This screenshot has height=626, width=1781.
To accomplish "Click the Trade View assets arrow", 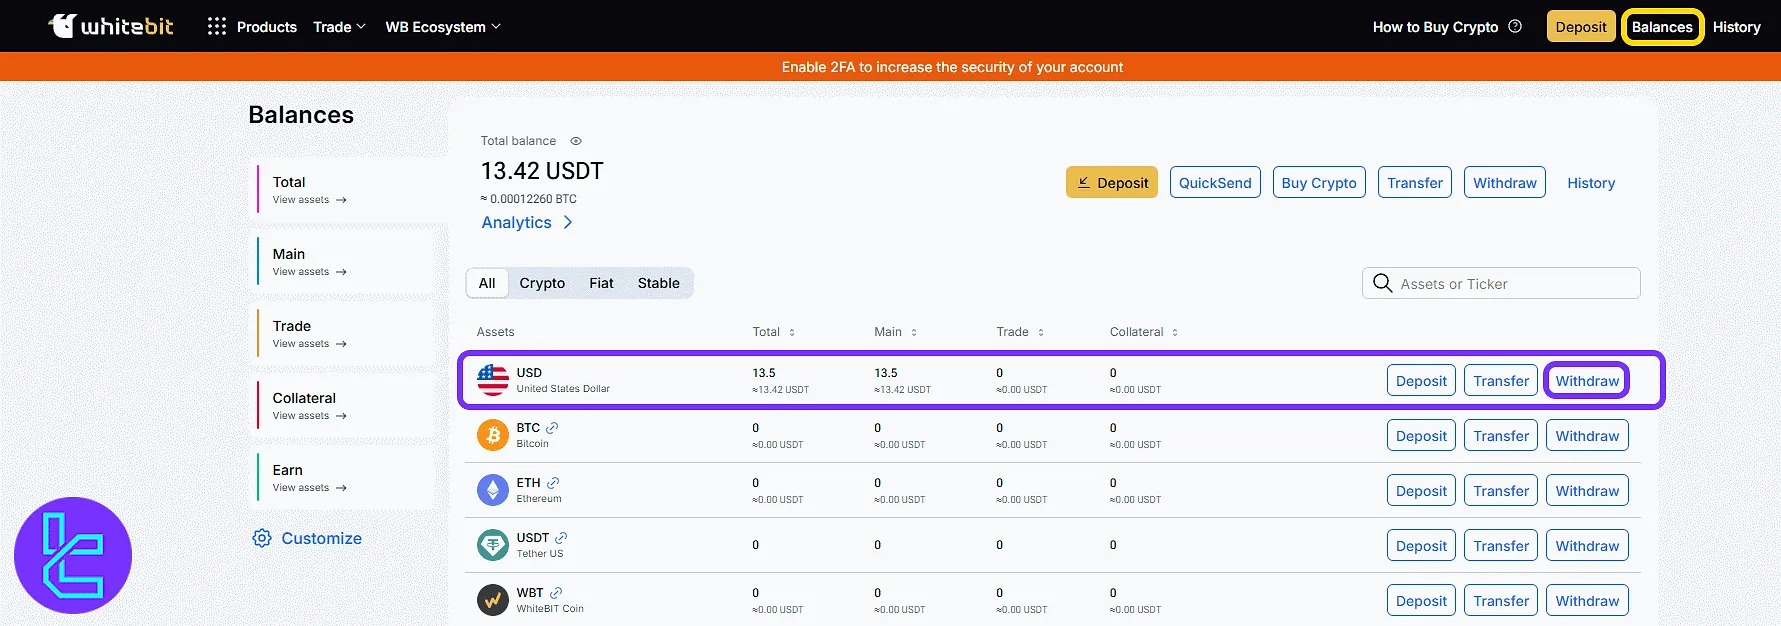I will 341,344.
